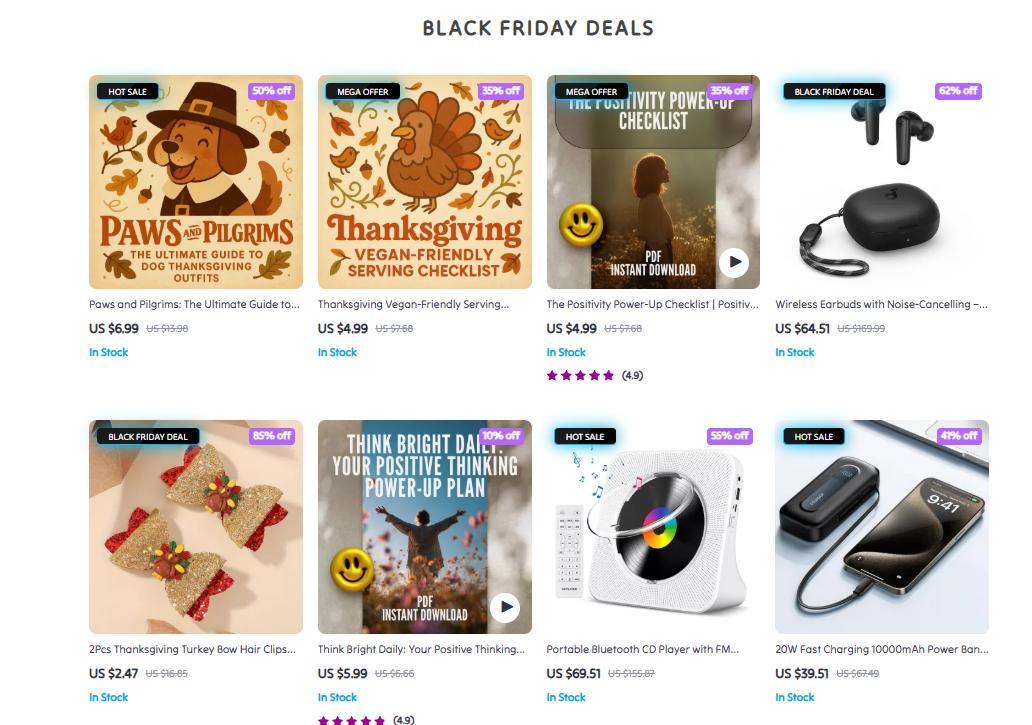Click the Black Friday Deals heading

click(538, 28)
